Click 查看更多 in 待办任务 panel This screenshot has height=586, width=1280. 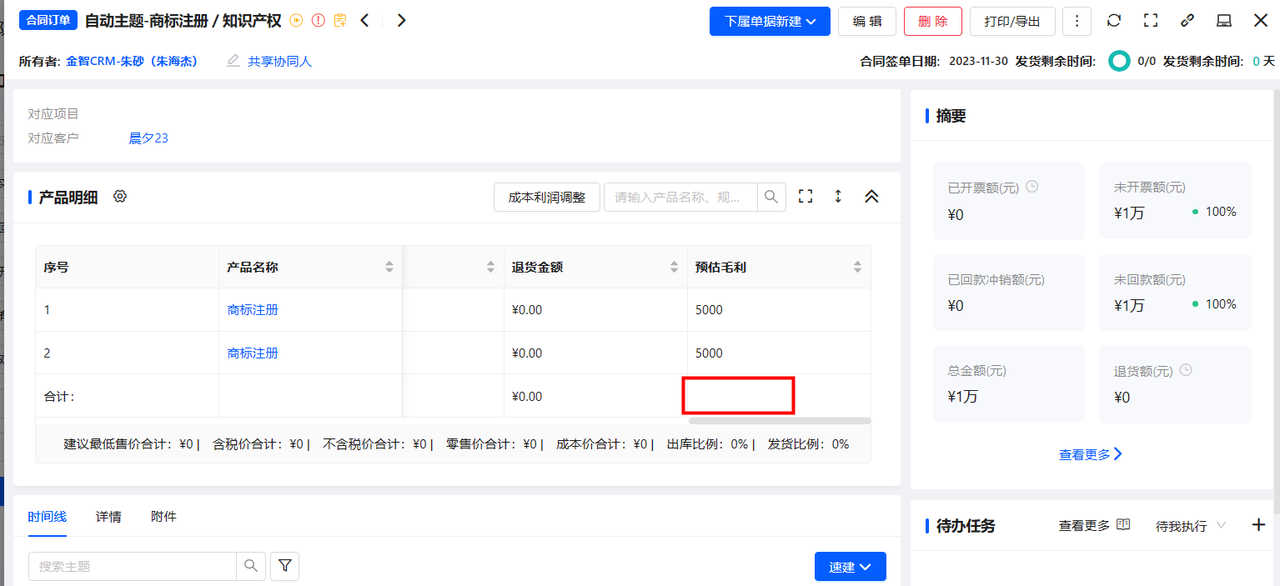click(1085, 526)
